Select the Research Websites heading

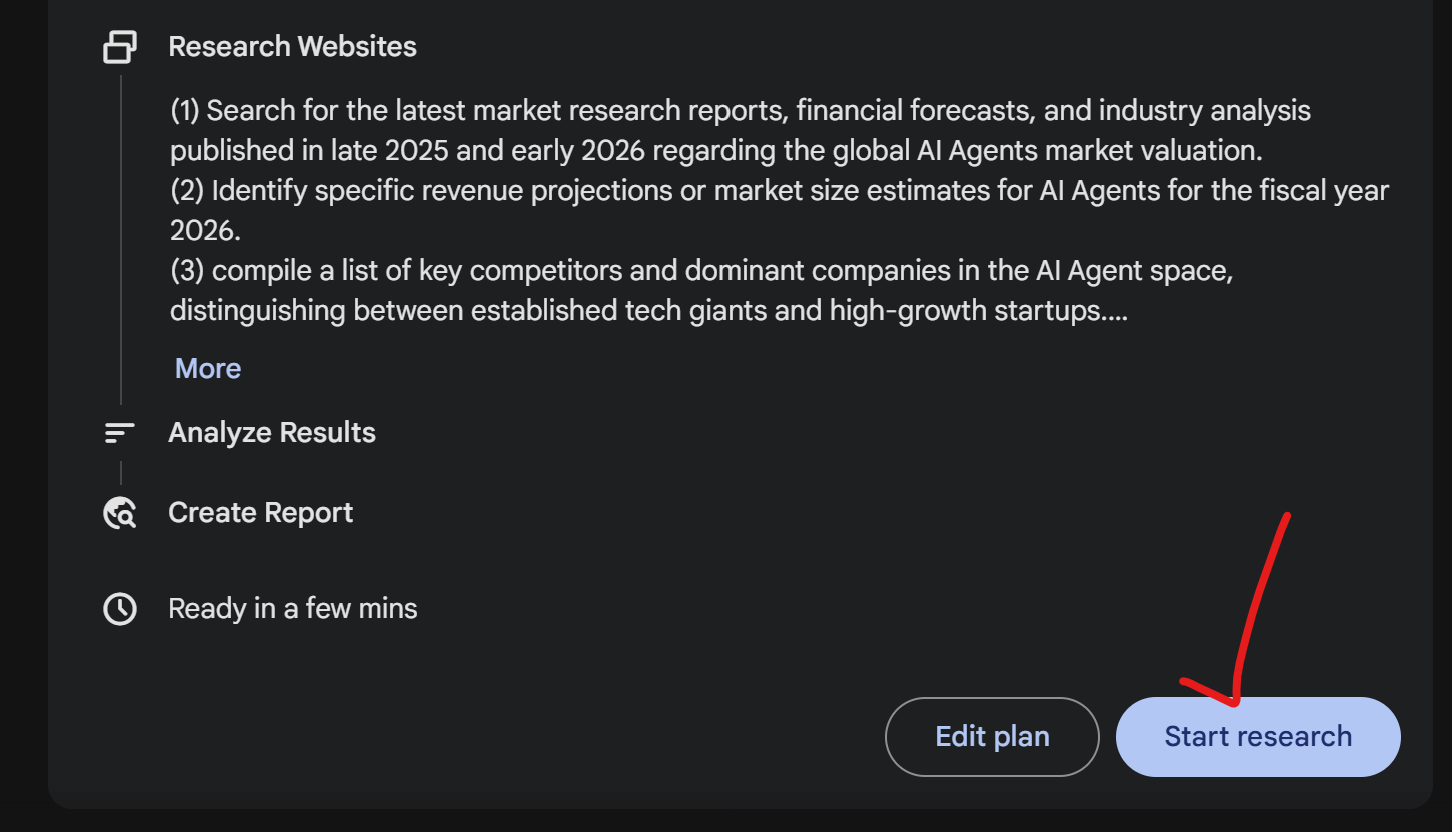pos(292,47)
